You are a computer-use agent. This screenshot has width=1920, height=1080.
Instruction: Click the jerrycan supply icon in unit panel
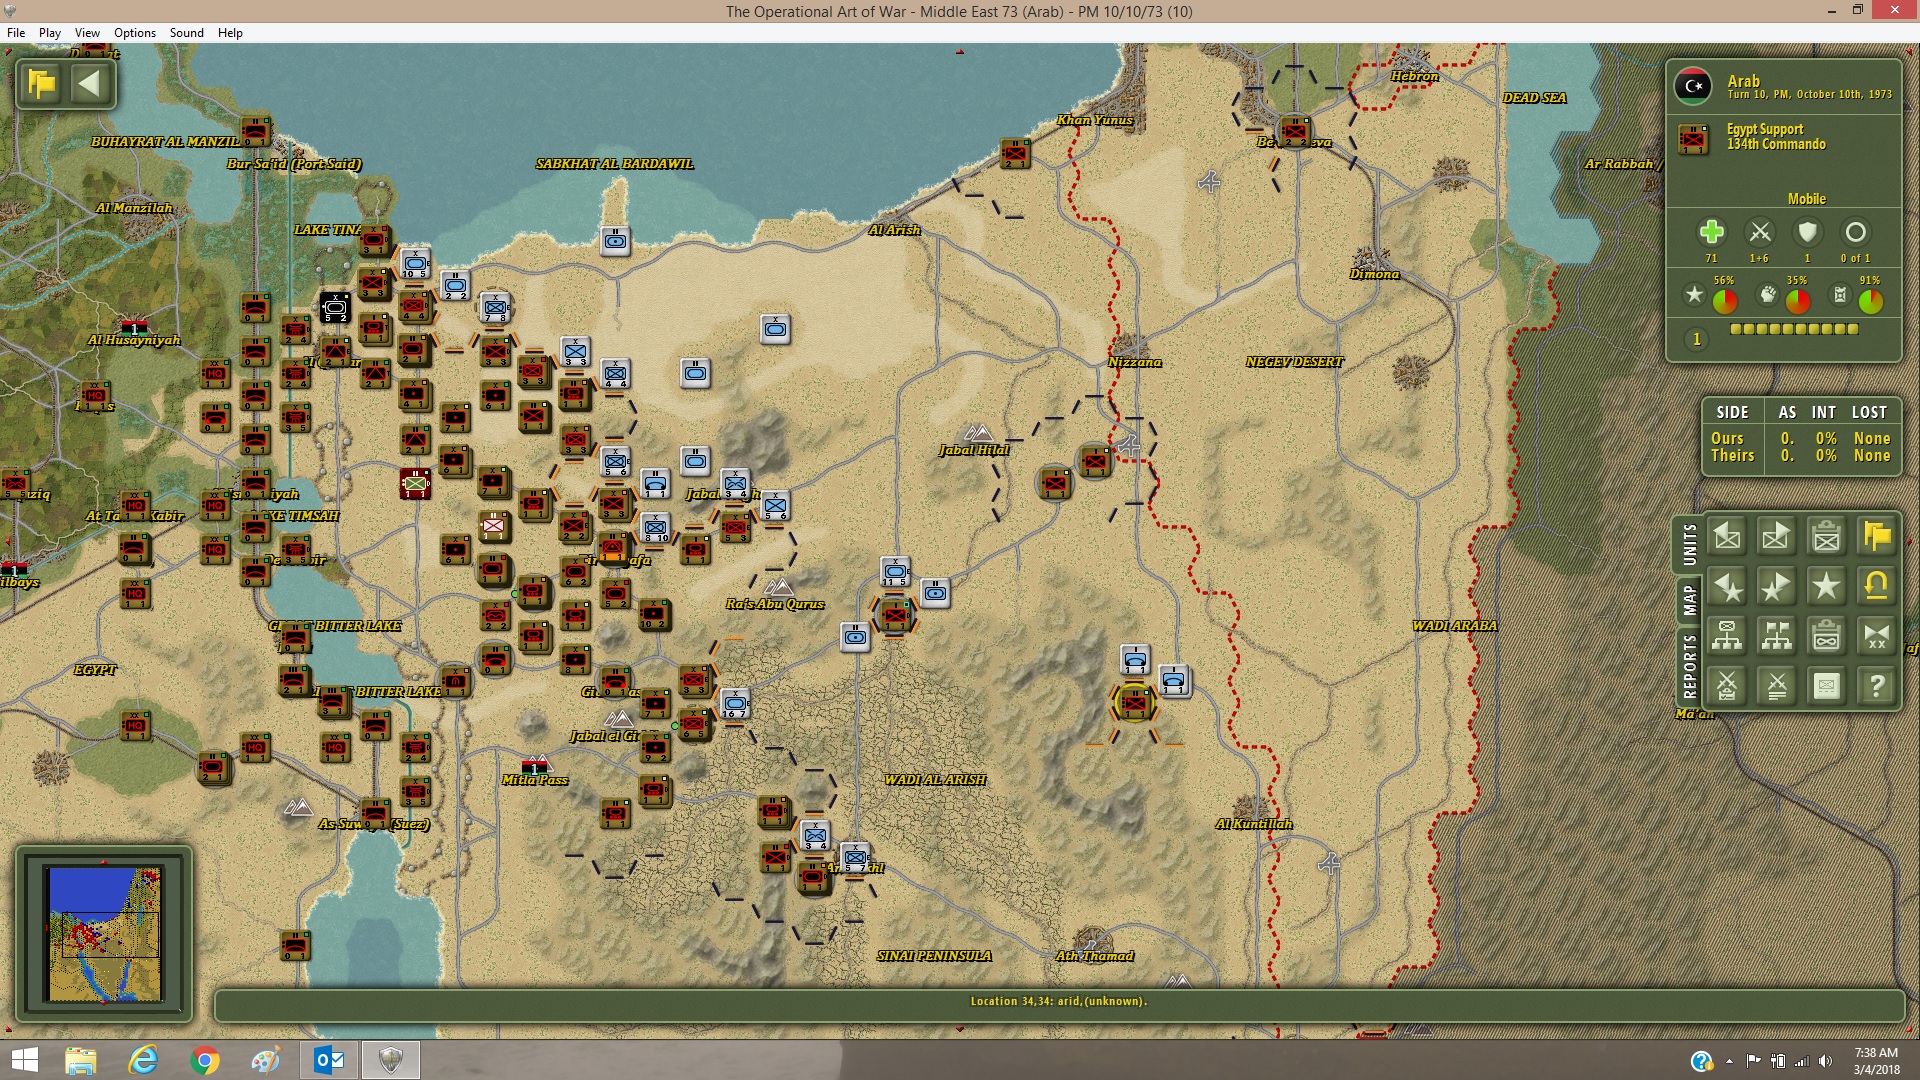(1840, 295)
